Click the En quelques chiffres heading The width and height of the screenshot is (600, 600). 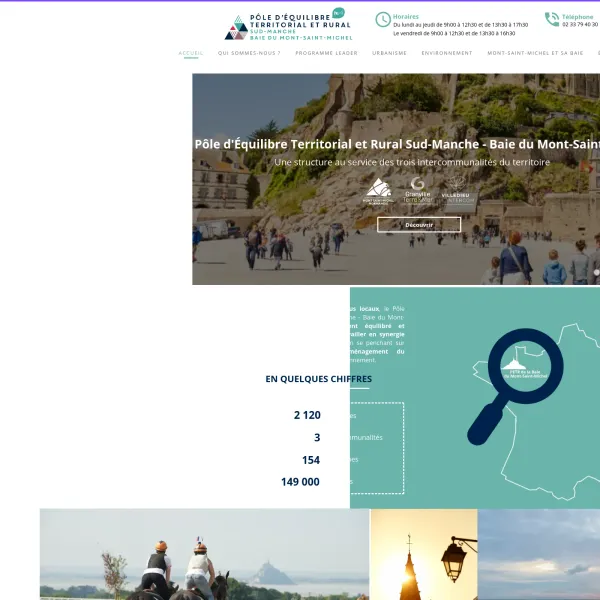pos(318,379)
